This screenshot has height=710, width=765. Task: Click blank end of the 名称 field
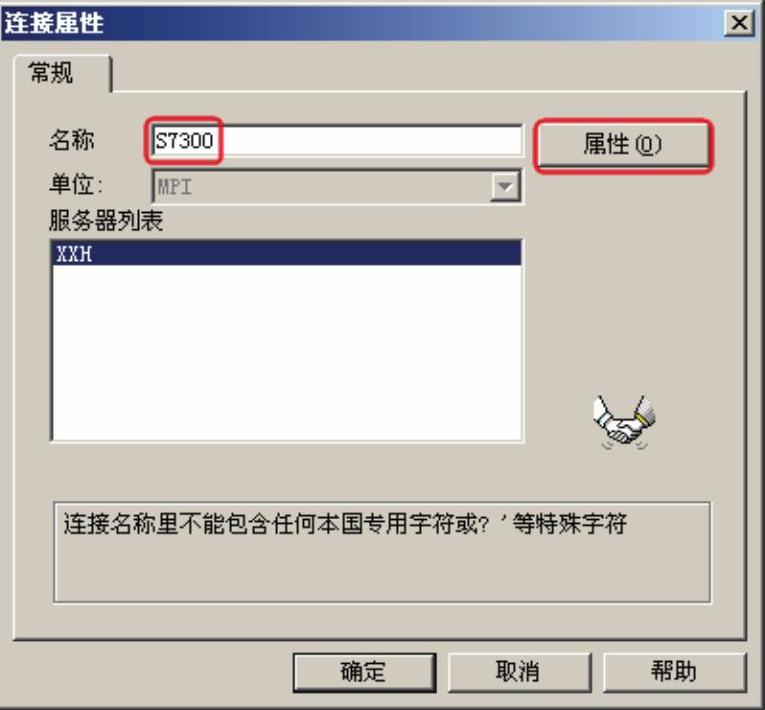coord(371,141)
